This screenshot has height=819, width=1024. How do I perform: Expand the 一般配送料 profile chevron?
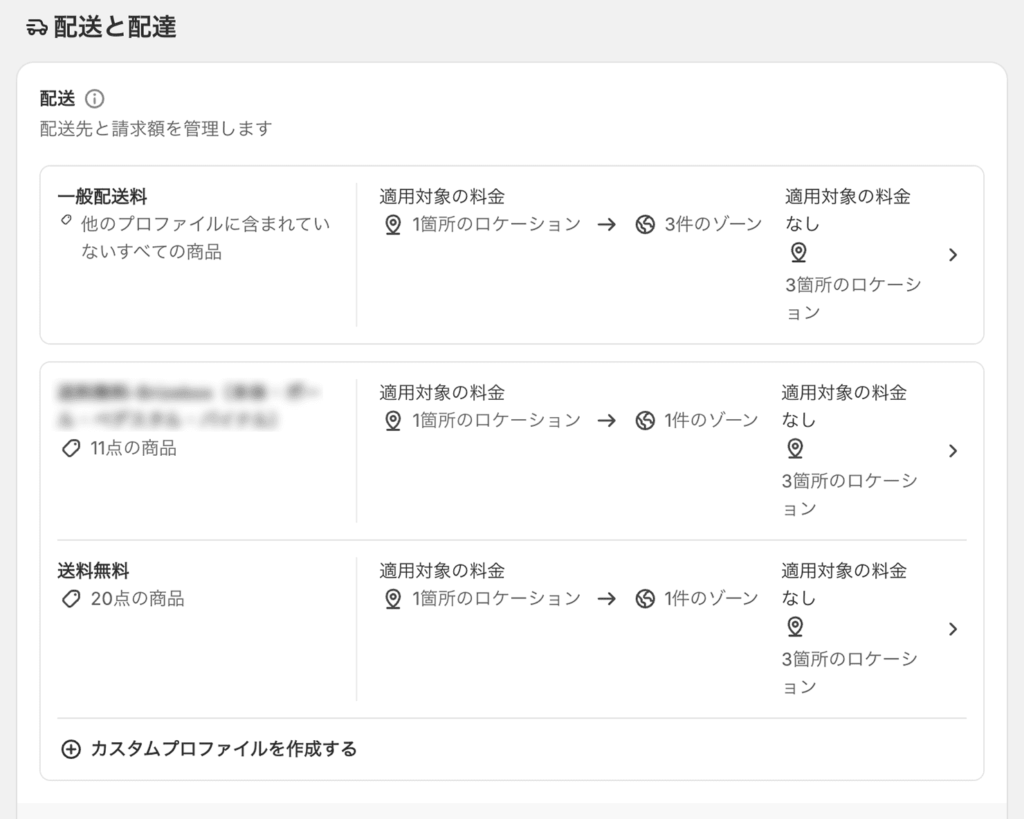[x=953, y=255]
